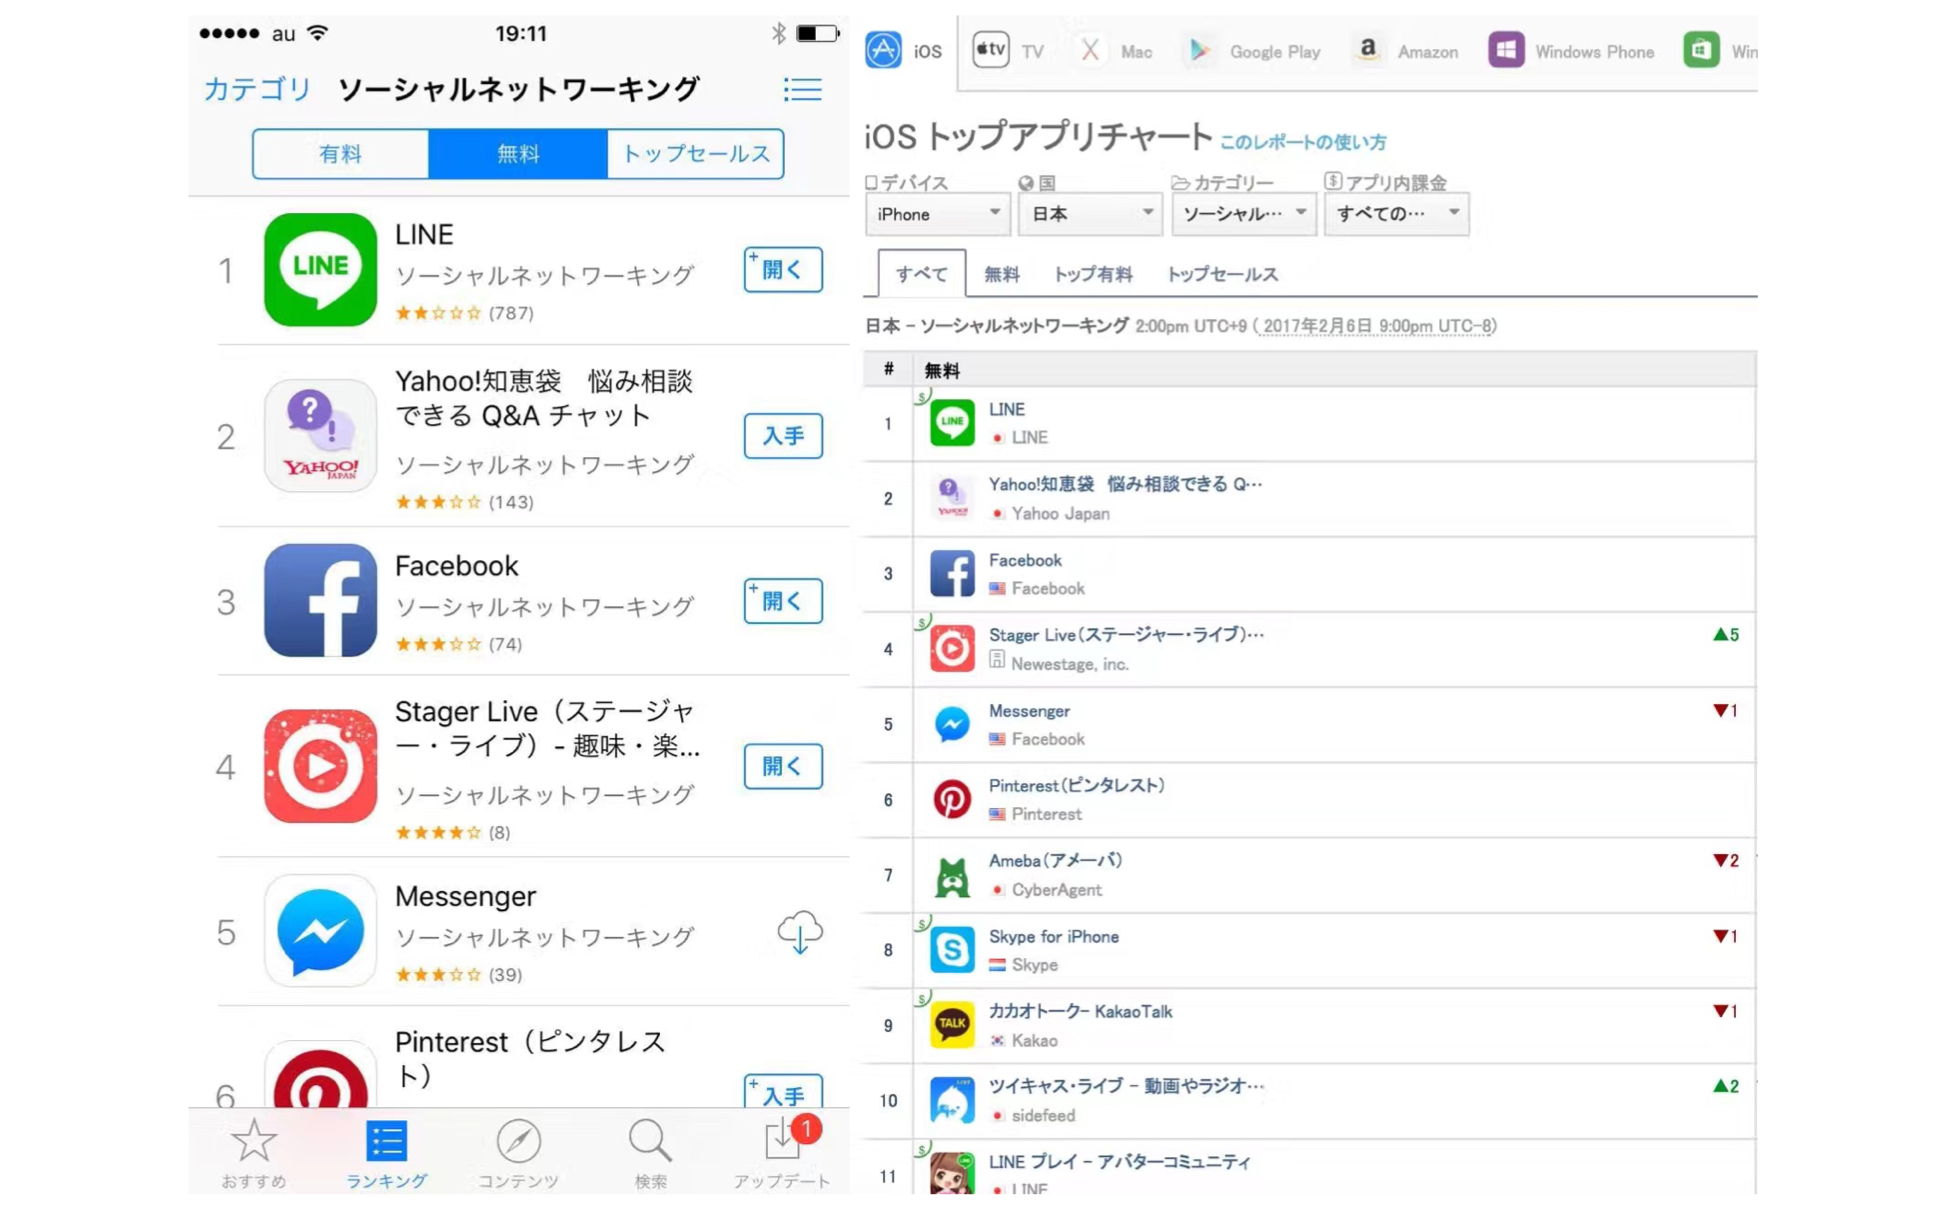Open the アップデート tab with badge
Viewport: 1942px width, 1212px height.
(781, 1154)
